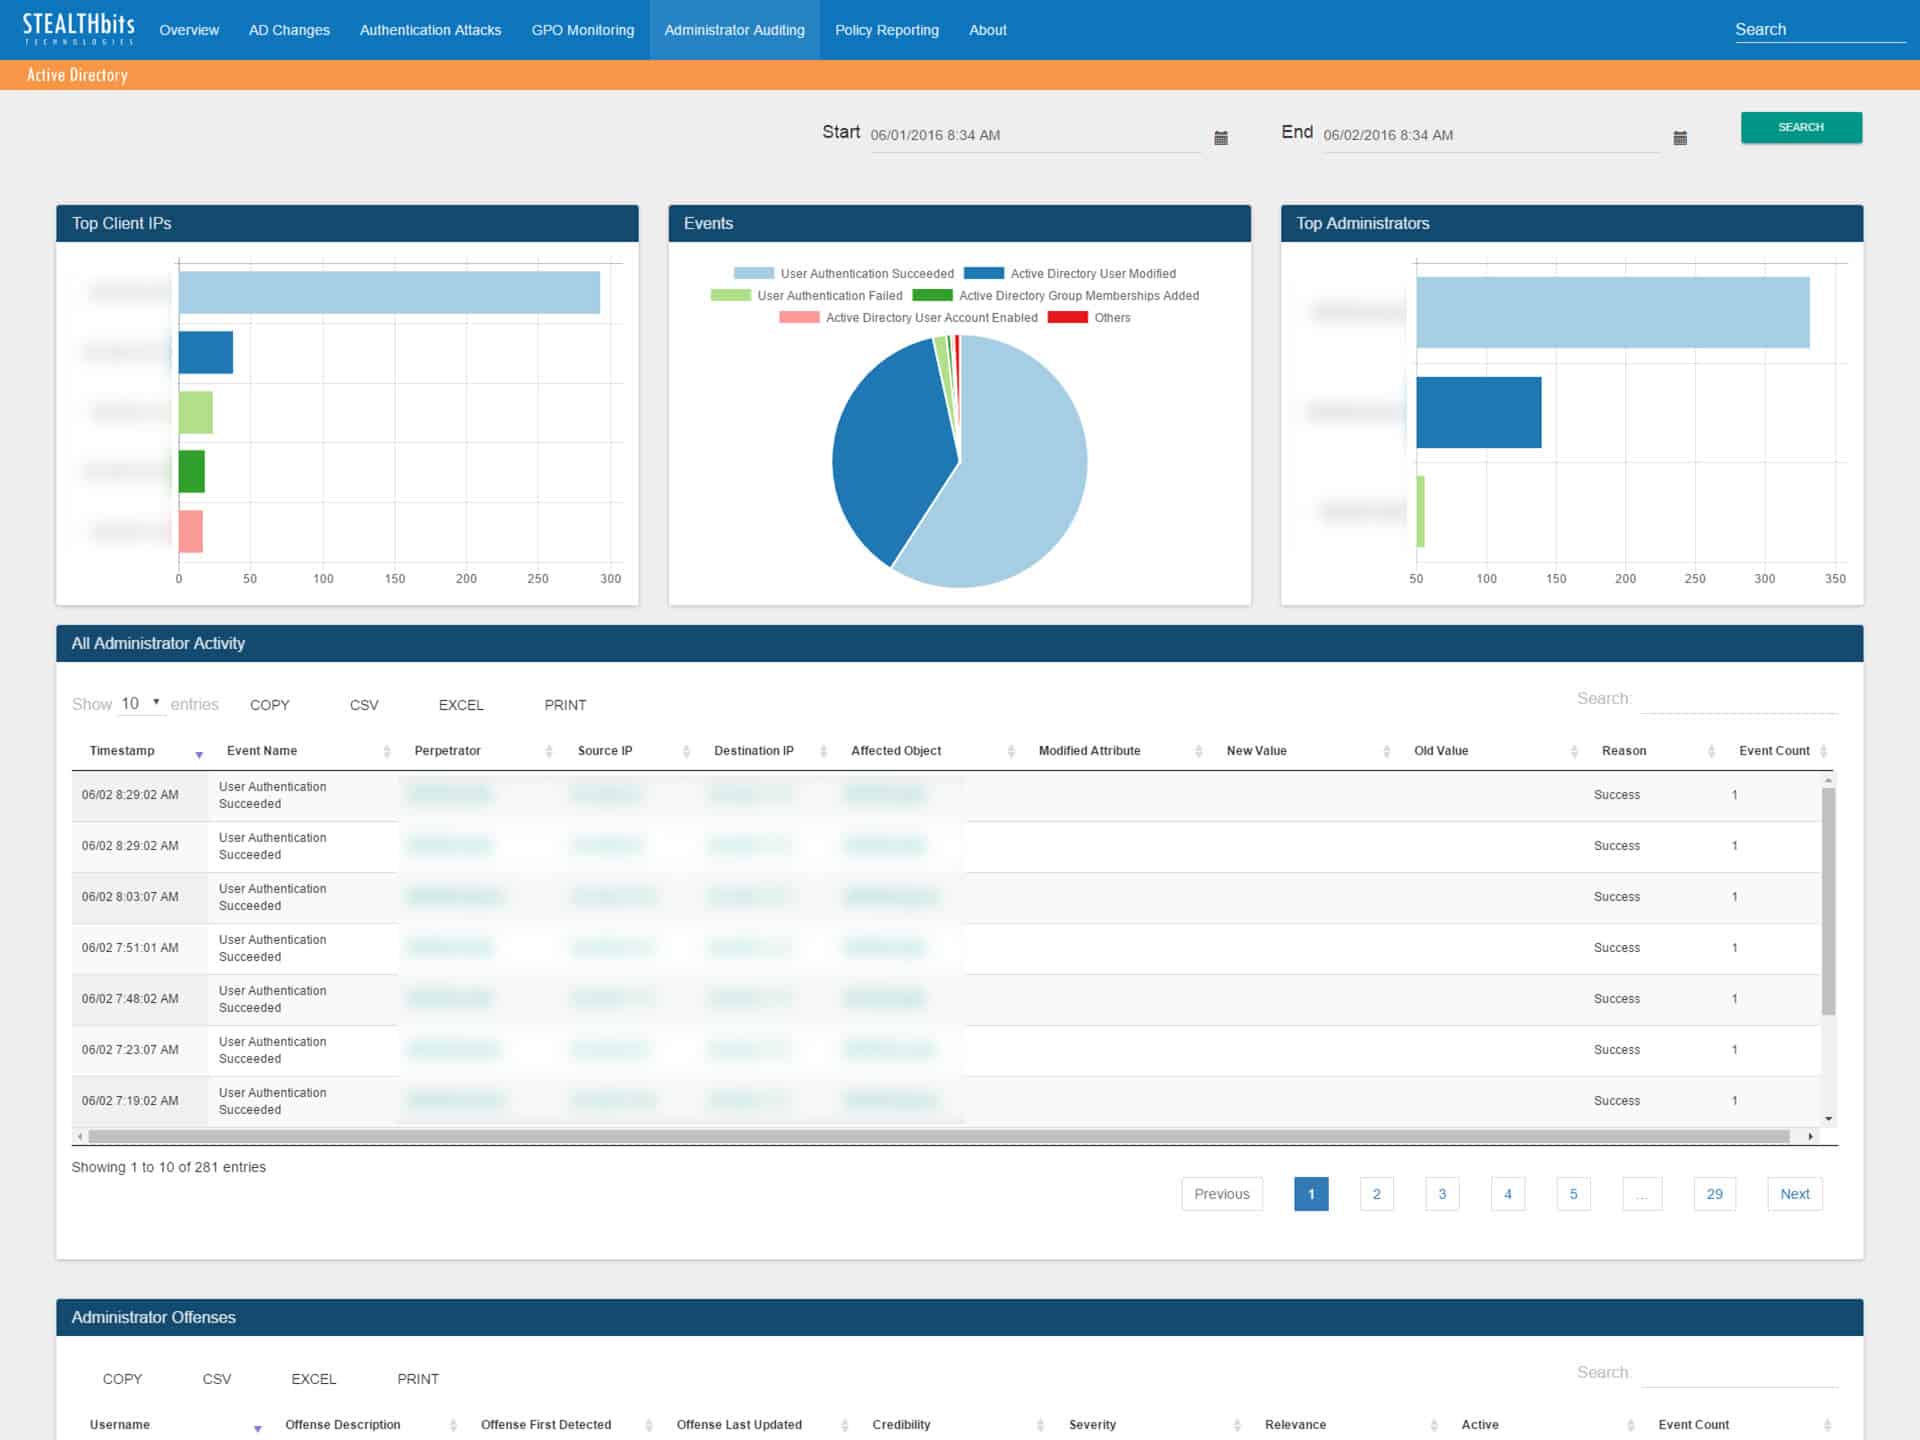Toggle Others series in Events legend
This screenshot has width=1920, height=1440.
point(1089,317)
